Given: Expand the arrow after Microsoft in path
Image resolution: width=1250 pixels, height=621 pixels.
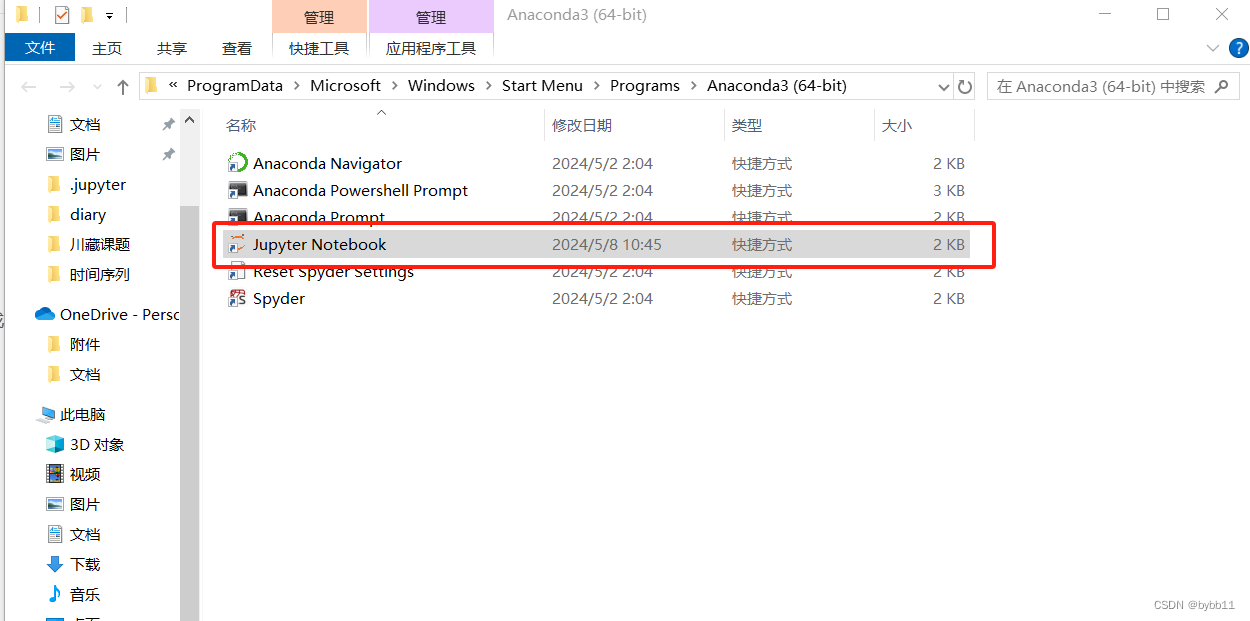Looking at the screenshot, I should [394, 86].
